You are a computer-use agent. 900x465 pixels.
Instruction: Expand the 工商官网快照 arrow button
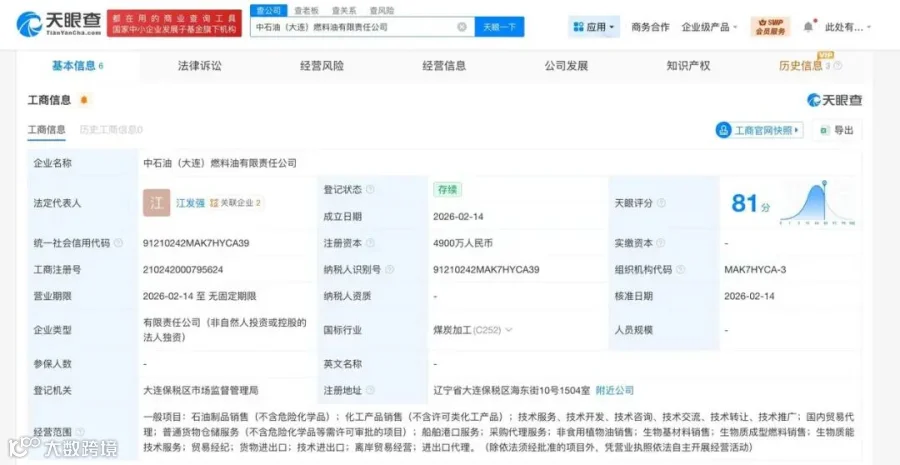pyautogui.click(x=759, y=130)
